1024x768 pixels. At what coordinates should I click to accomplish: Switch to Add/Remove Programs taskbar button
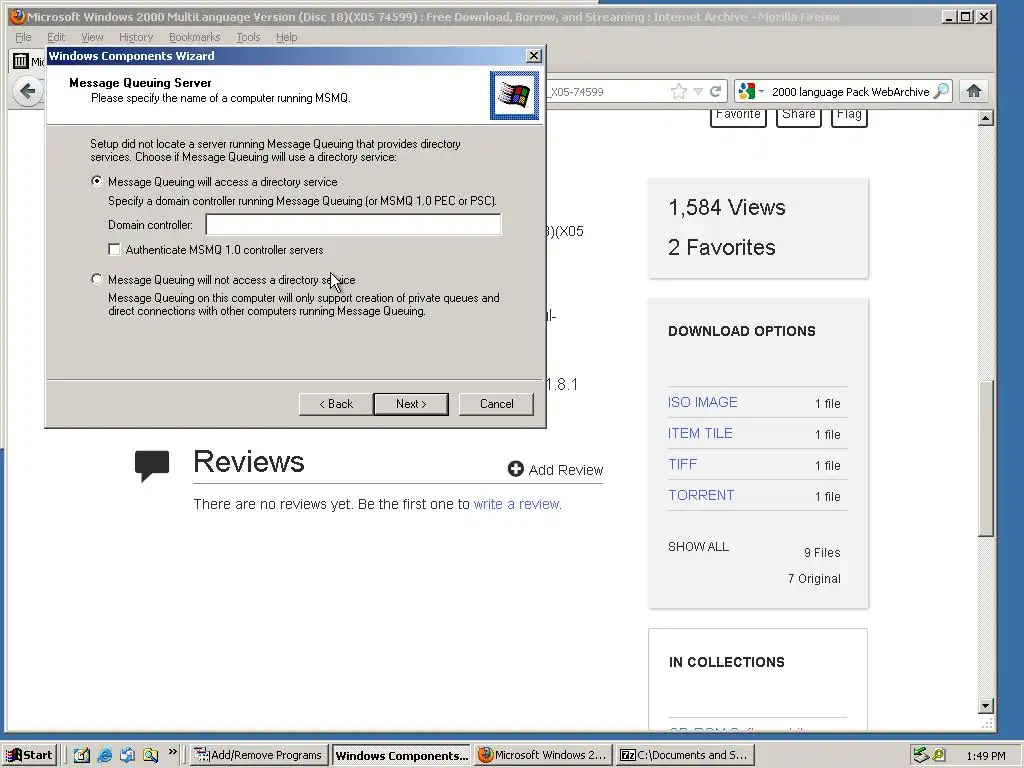259,755
